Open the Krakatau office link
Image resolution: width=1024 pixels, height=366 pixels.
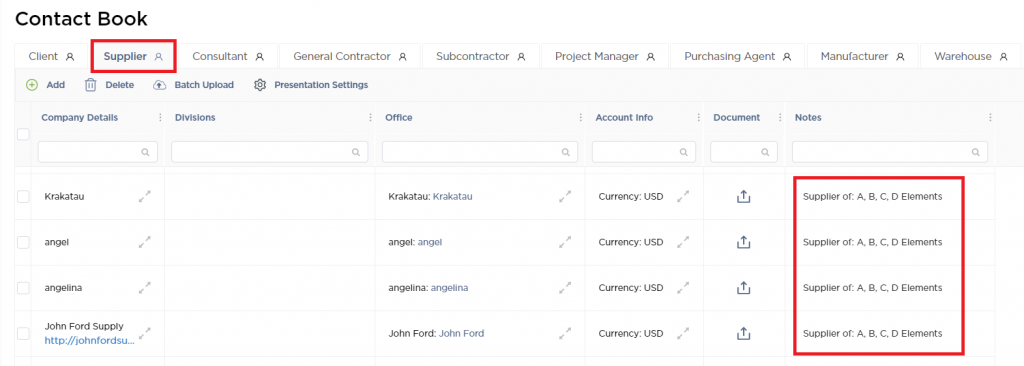click(x=453, y=196)
